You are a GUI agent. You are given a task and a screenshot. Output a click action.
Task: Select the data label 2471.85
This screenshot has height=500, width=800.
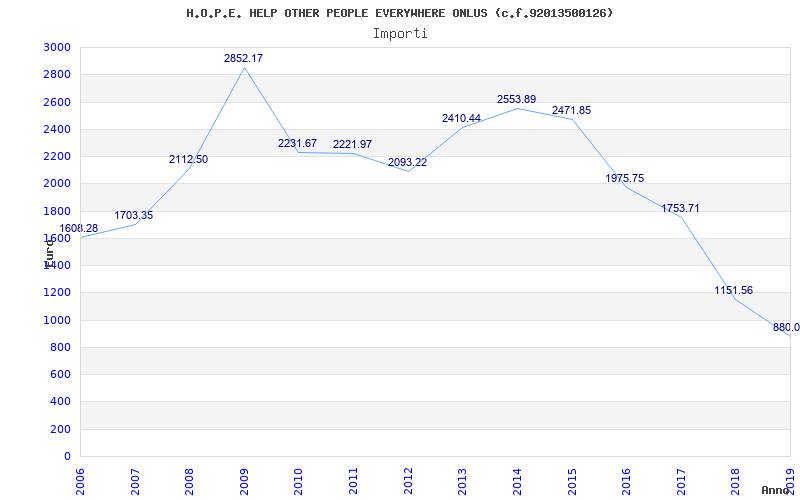571,110
